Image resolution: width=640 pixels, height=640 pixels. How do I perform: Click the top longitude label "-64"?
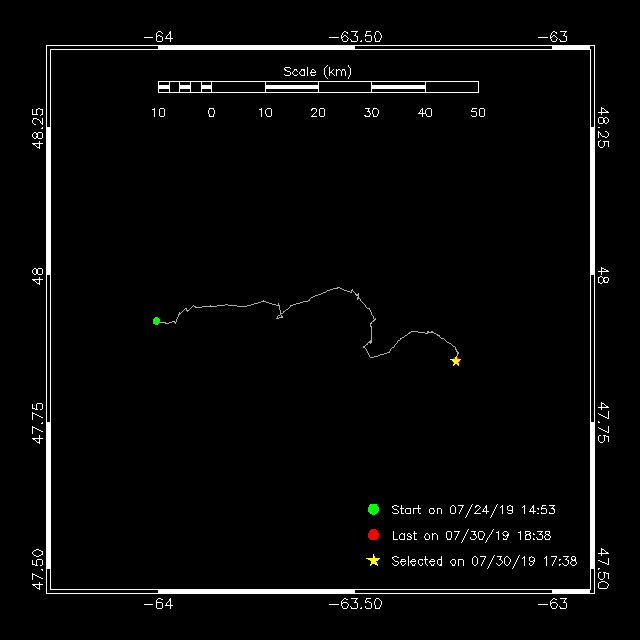tap(158, 37)
